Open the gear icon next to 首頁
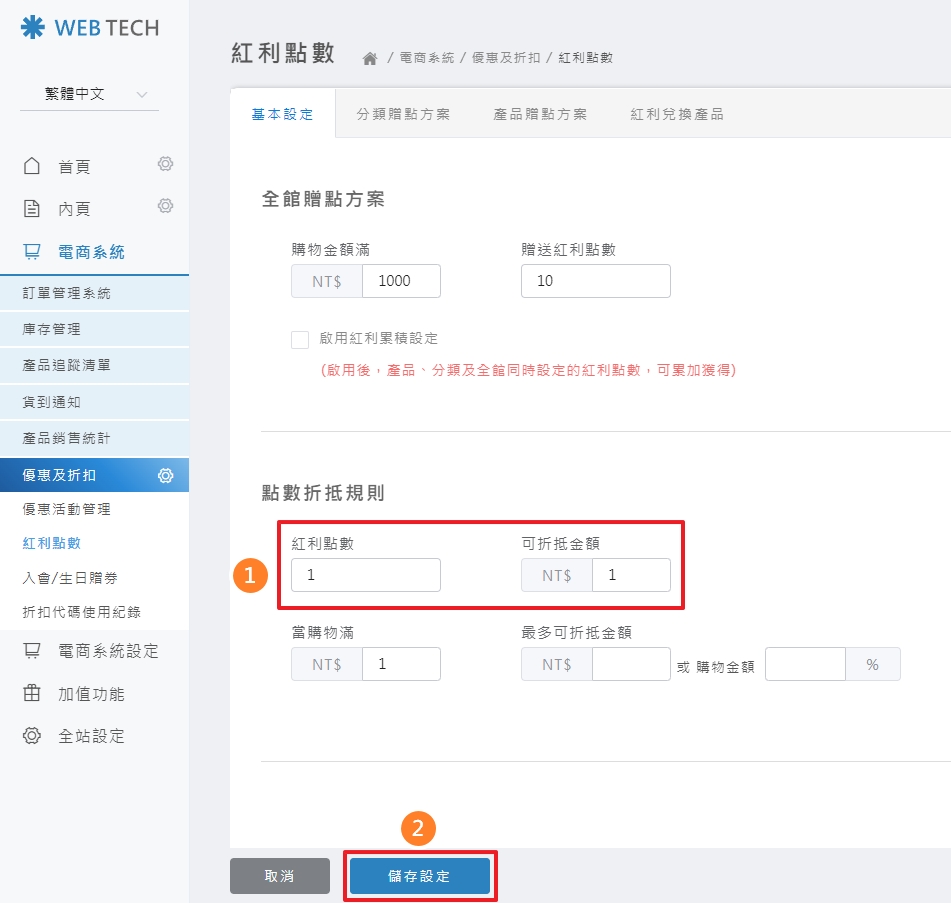Image resolution: width=951 pixels, height=903 pixels. click(165, 165)
